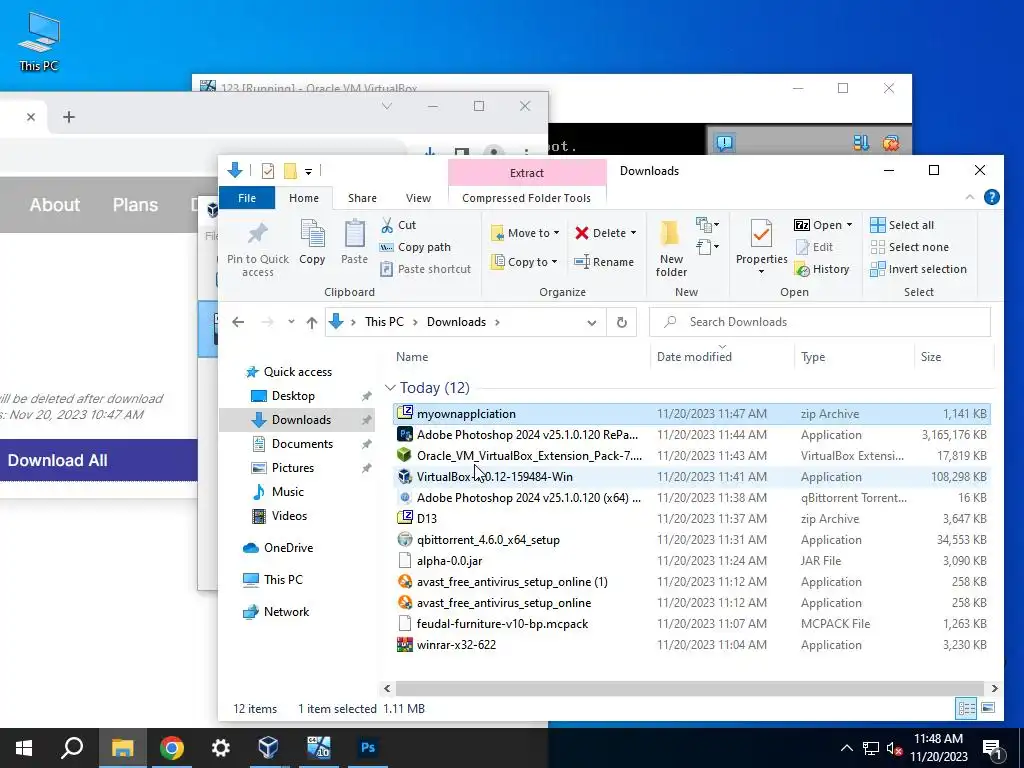Switch to Details view layout icon

[x=966, y=708]
